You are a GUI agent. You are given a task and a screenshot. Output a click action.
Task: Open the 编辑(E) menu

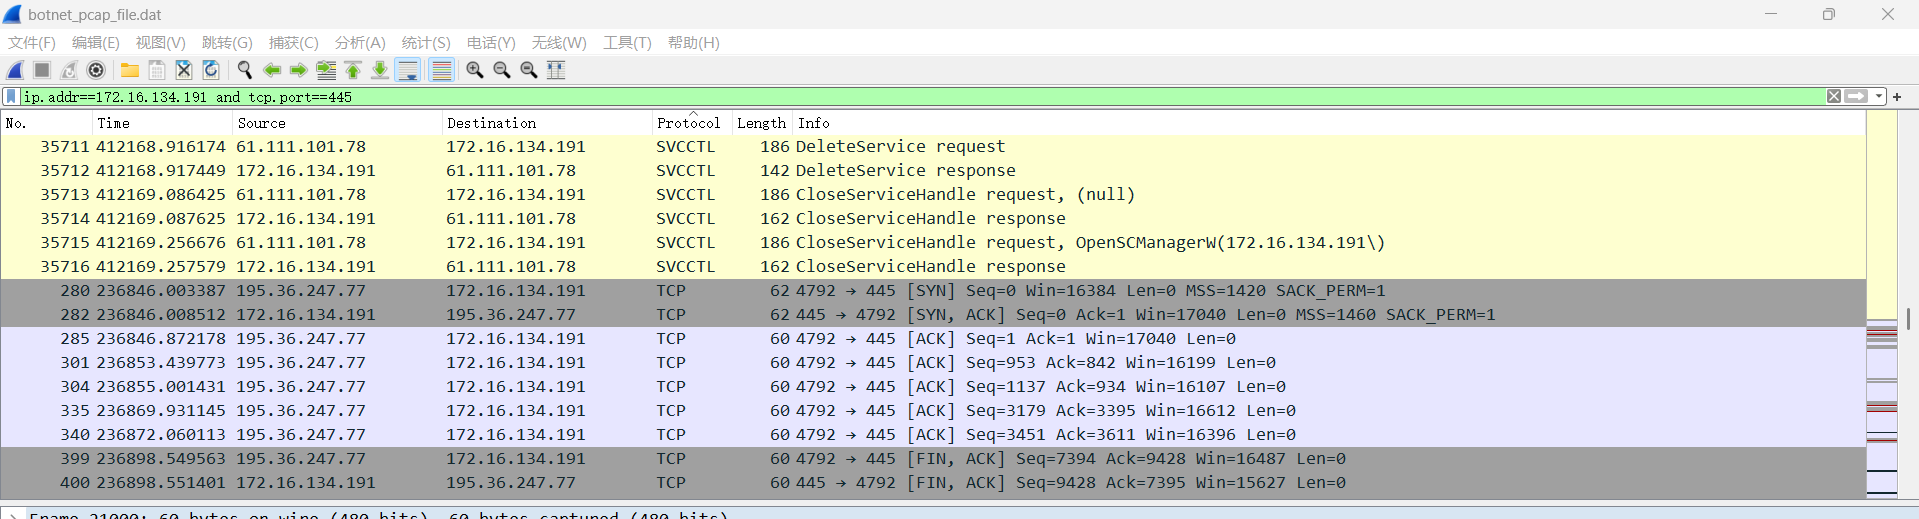tap(96, 43)
